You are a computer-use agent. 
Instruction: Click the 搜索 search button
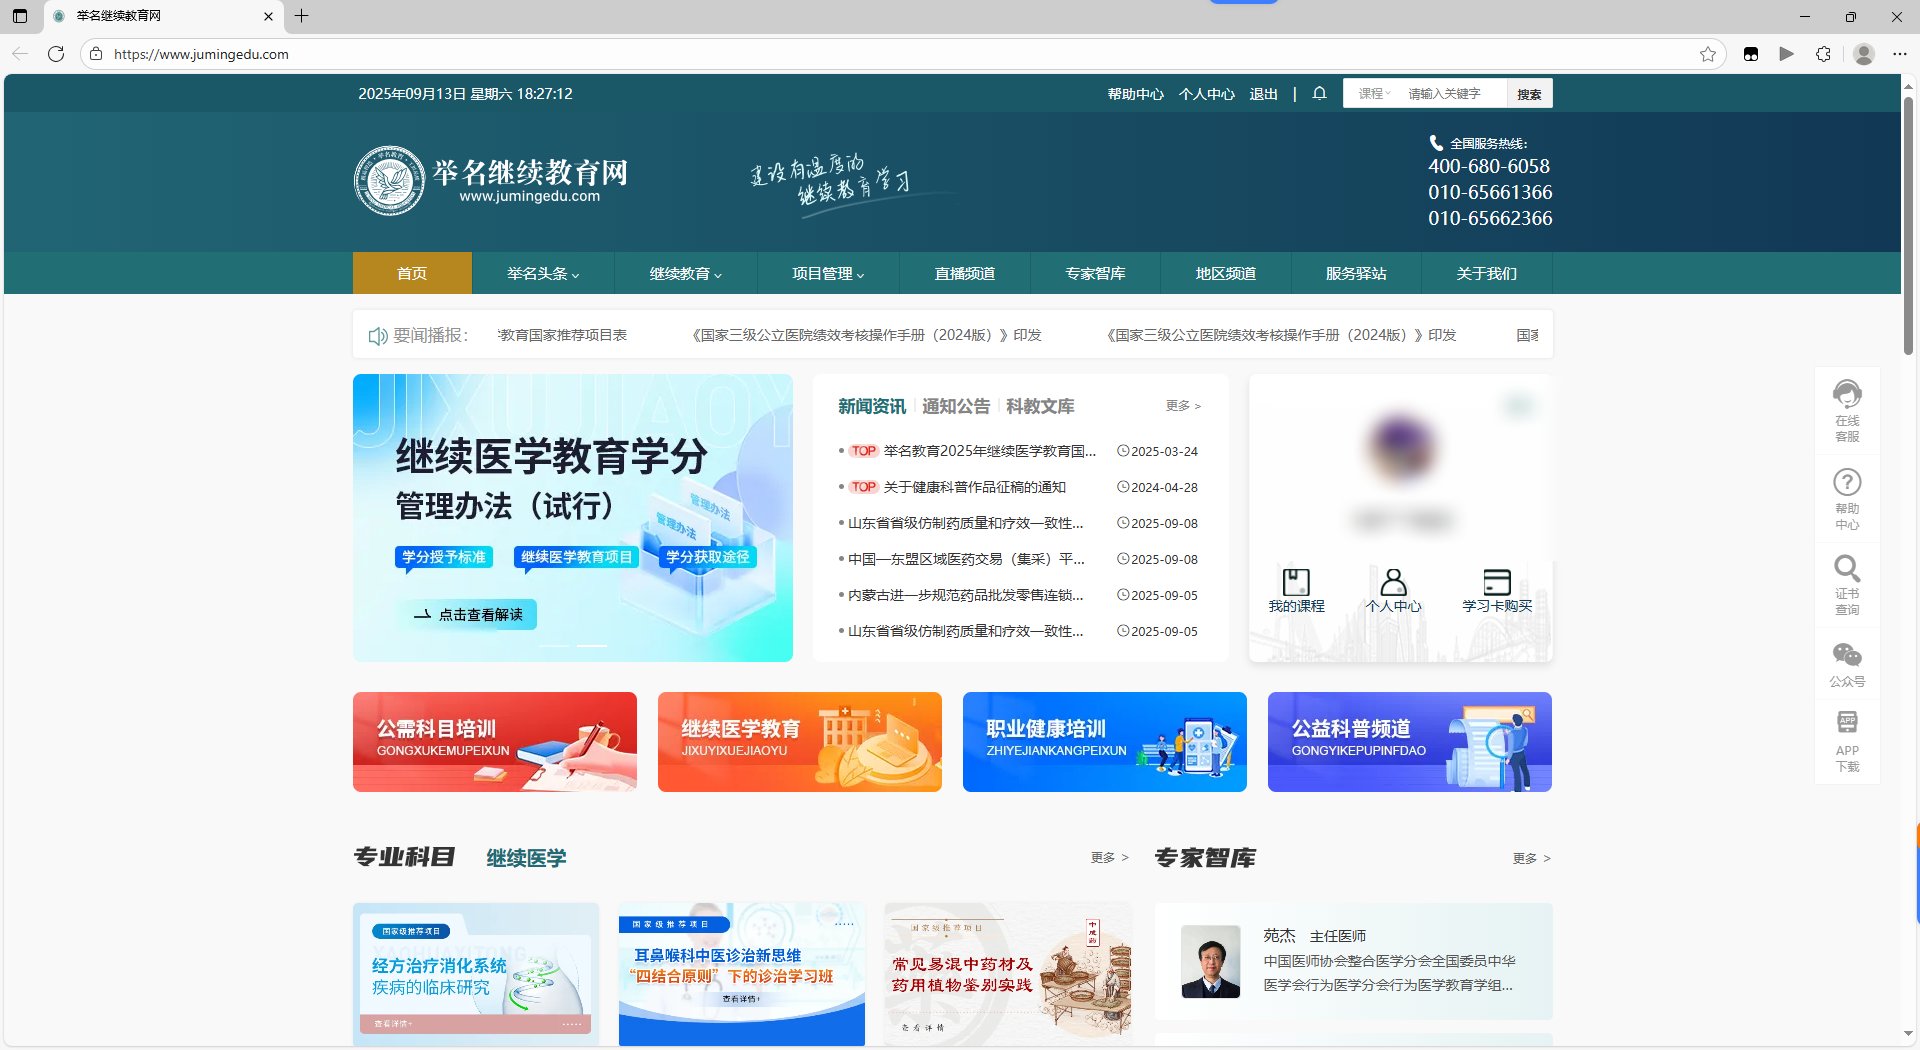coord(1529,94)
